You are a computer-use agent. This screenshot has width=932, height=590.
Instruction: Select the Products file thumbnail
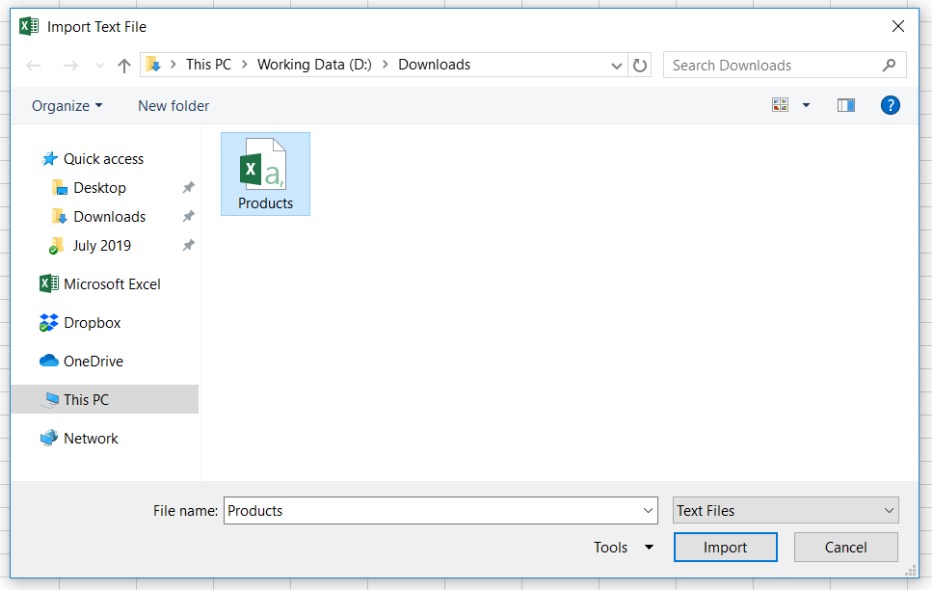point(265,173)
